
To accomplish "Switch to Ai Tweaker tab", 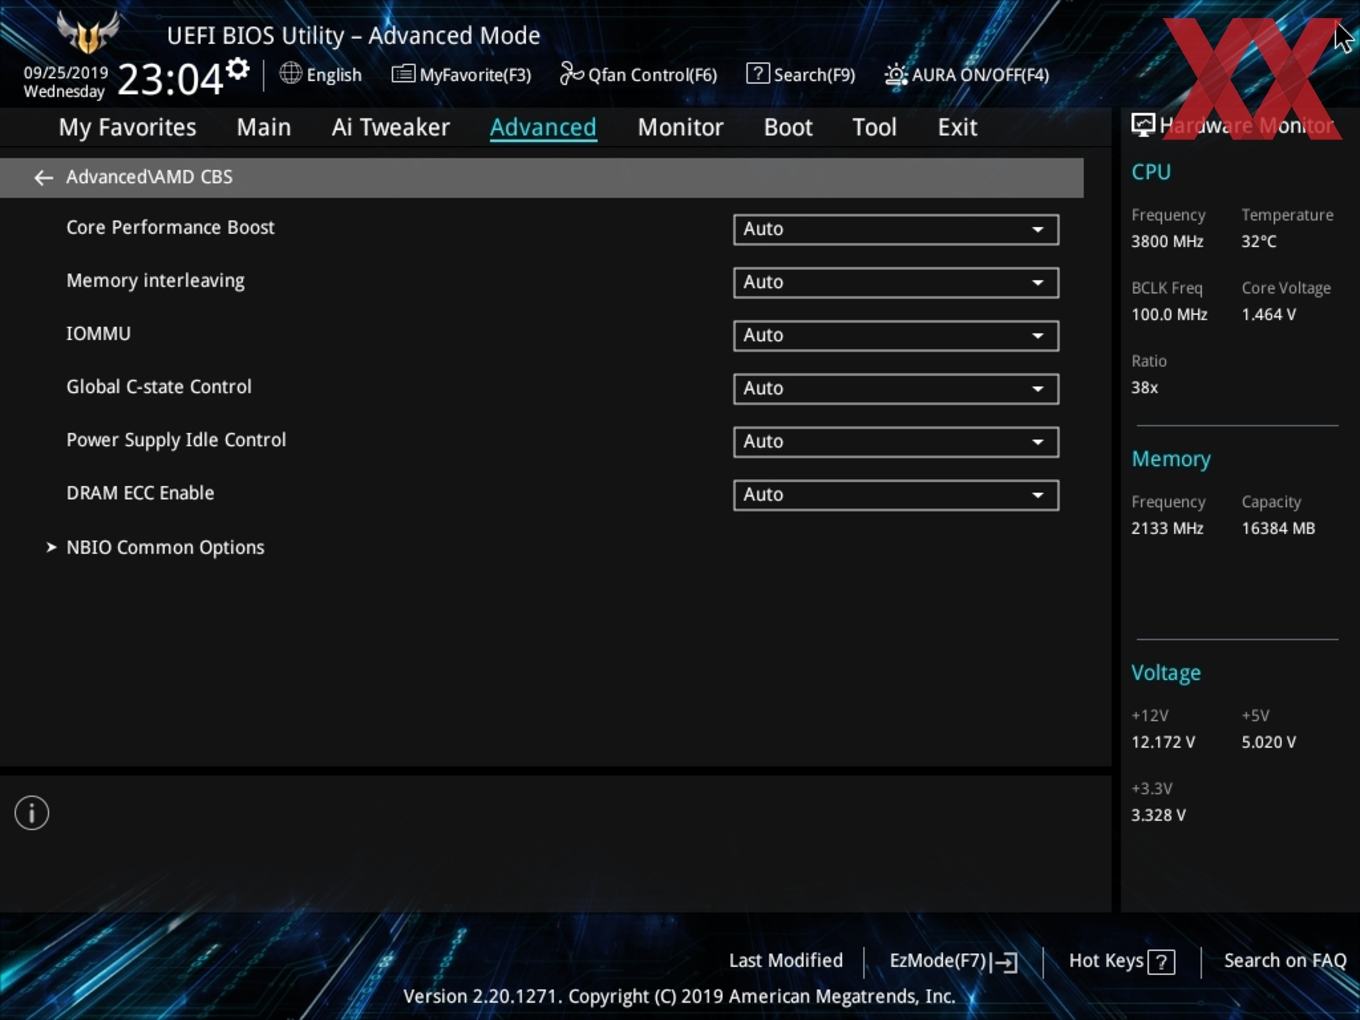I will coord(391,127).
